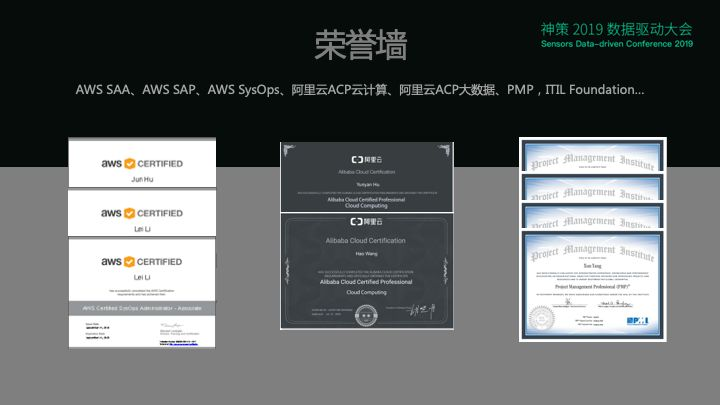Click the embossed seal on the PMP certificate
The height and width of the screenshot is (405, 720).
(x=541, y=318)
